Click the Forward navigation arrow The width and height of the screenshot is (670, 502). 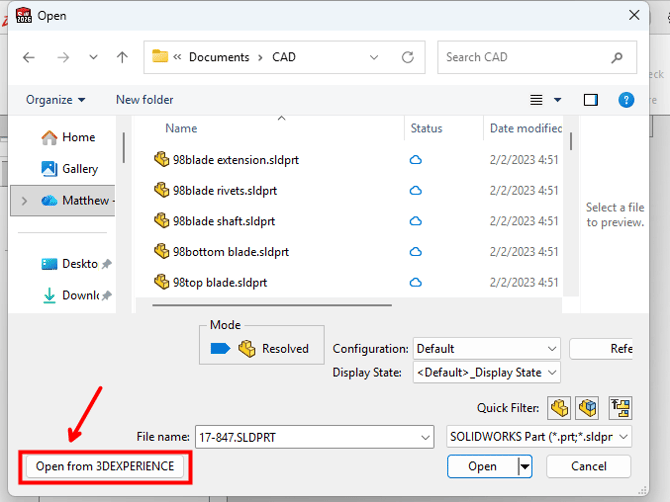(63, 57)
